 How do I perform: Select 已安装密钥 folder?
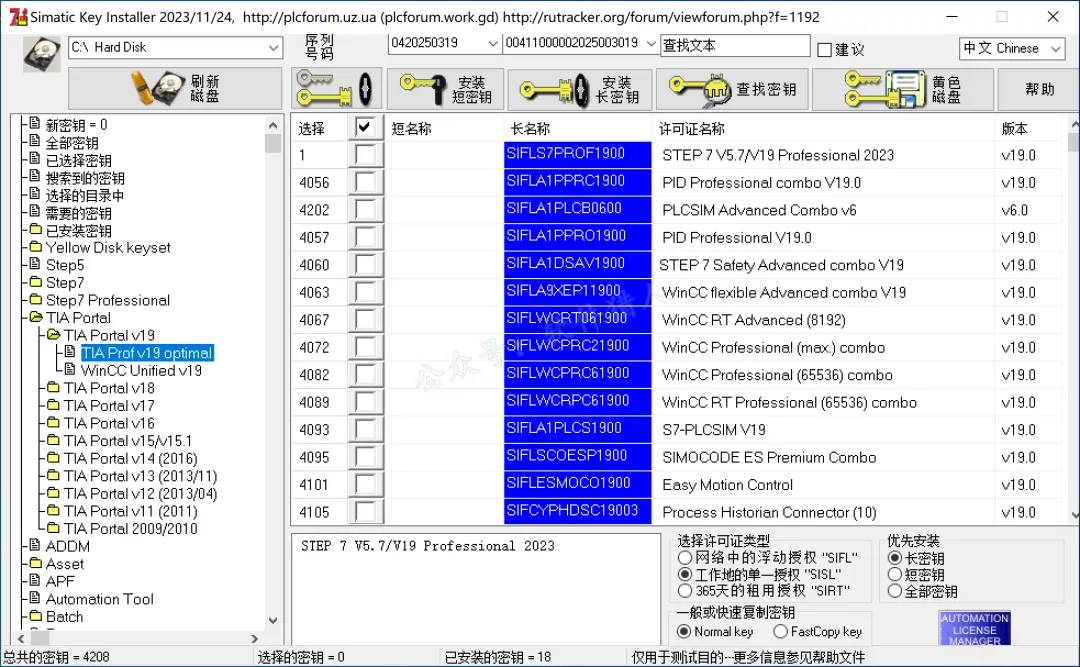(x=79, y=230)
